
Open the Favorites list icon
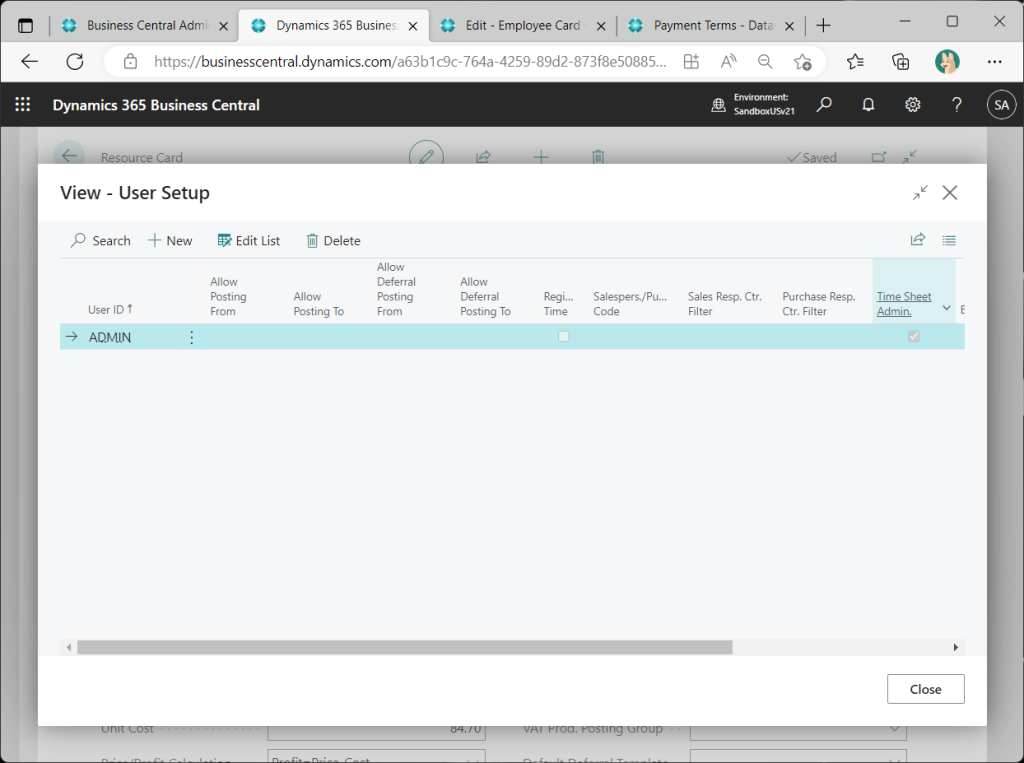click(x=855, y=61)
